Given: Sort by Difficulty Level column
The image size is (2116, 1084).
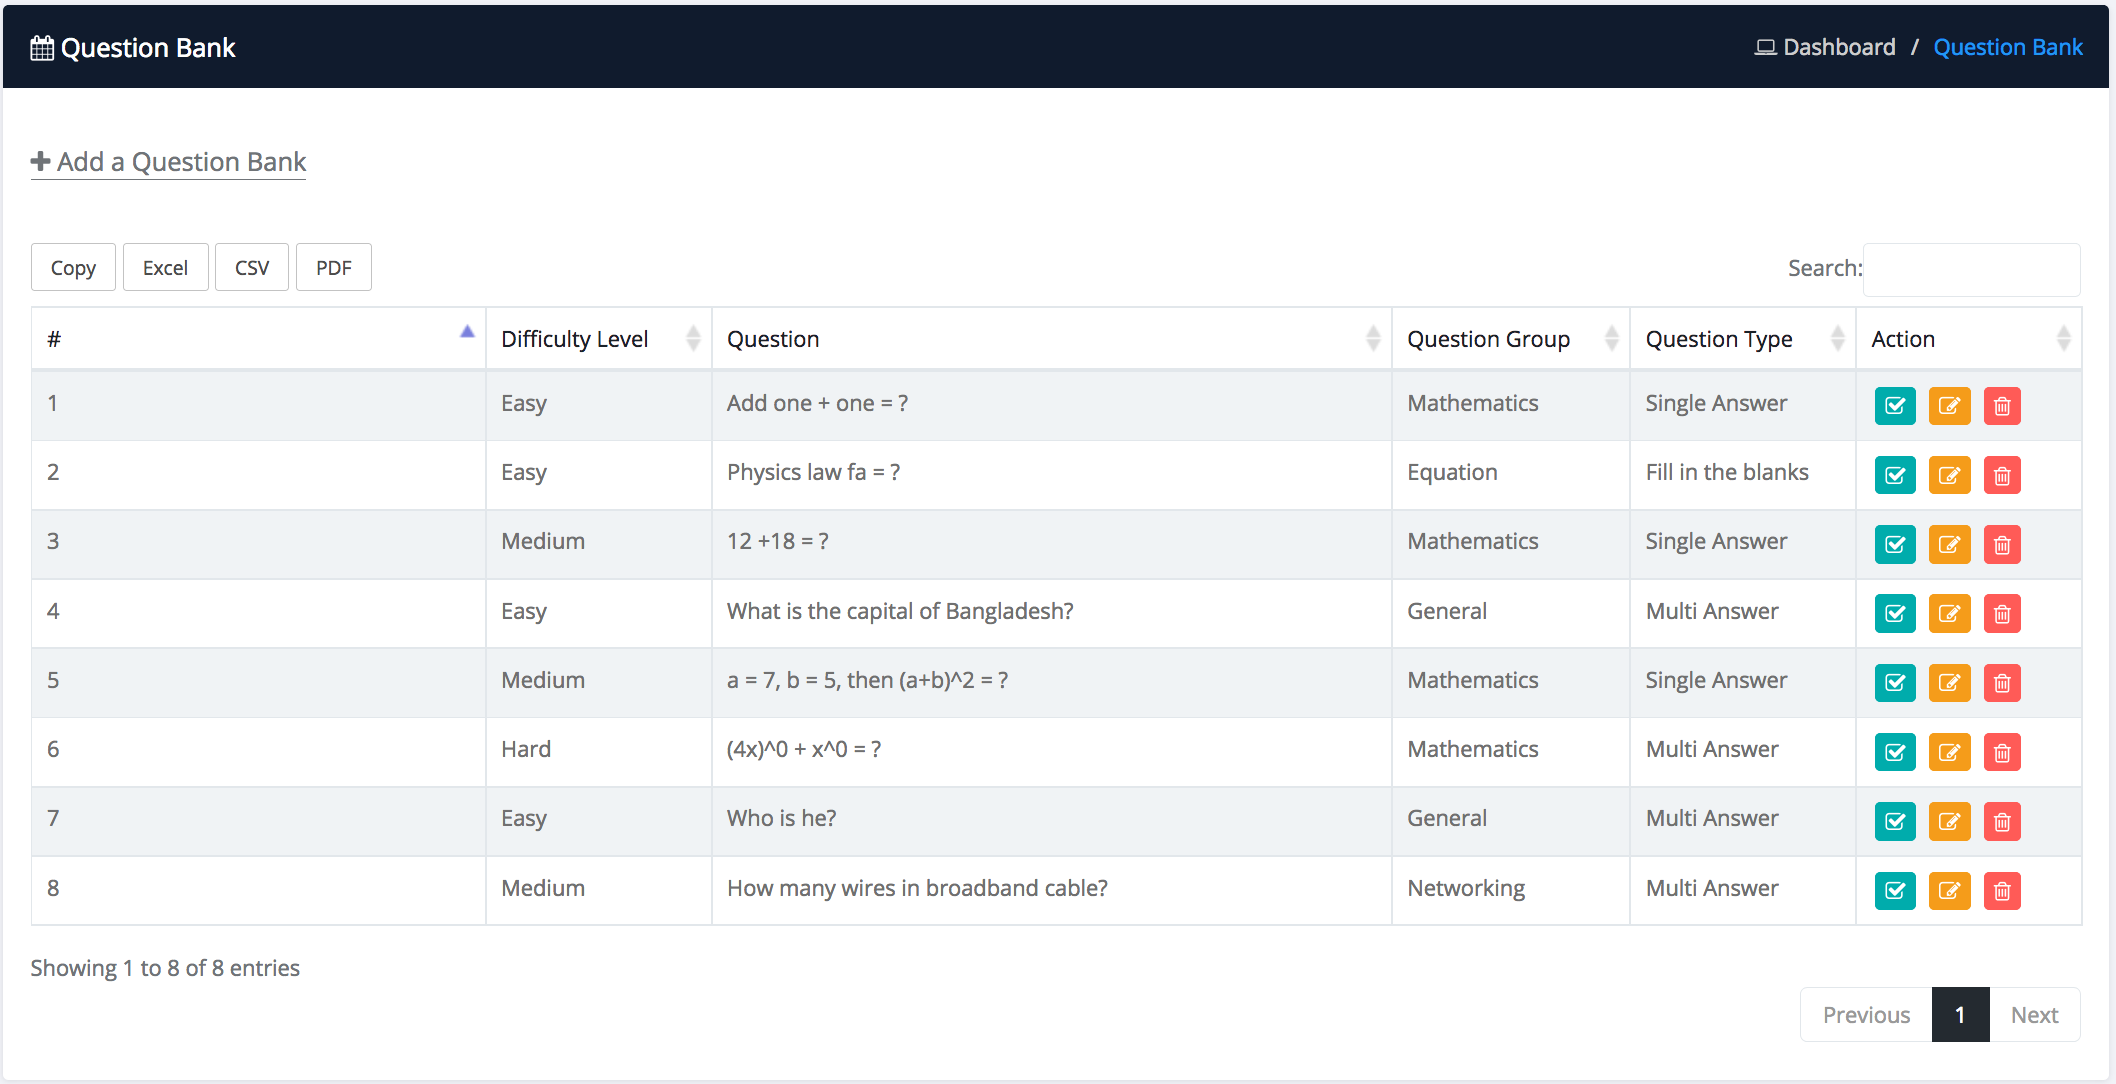Looking at the screenshot, I should coord(597,339).
